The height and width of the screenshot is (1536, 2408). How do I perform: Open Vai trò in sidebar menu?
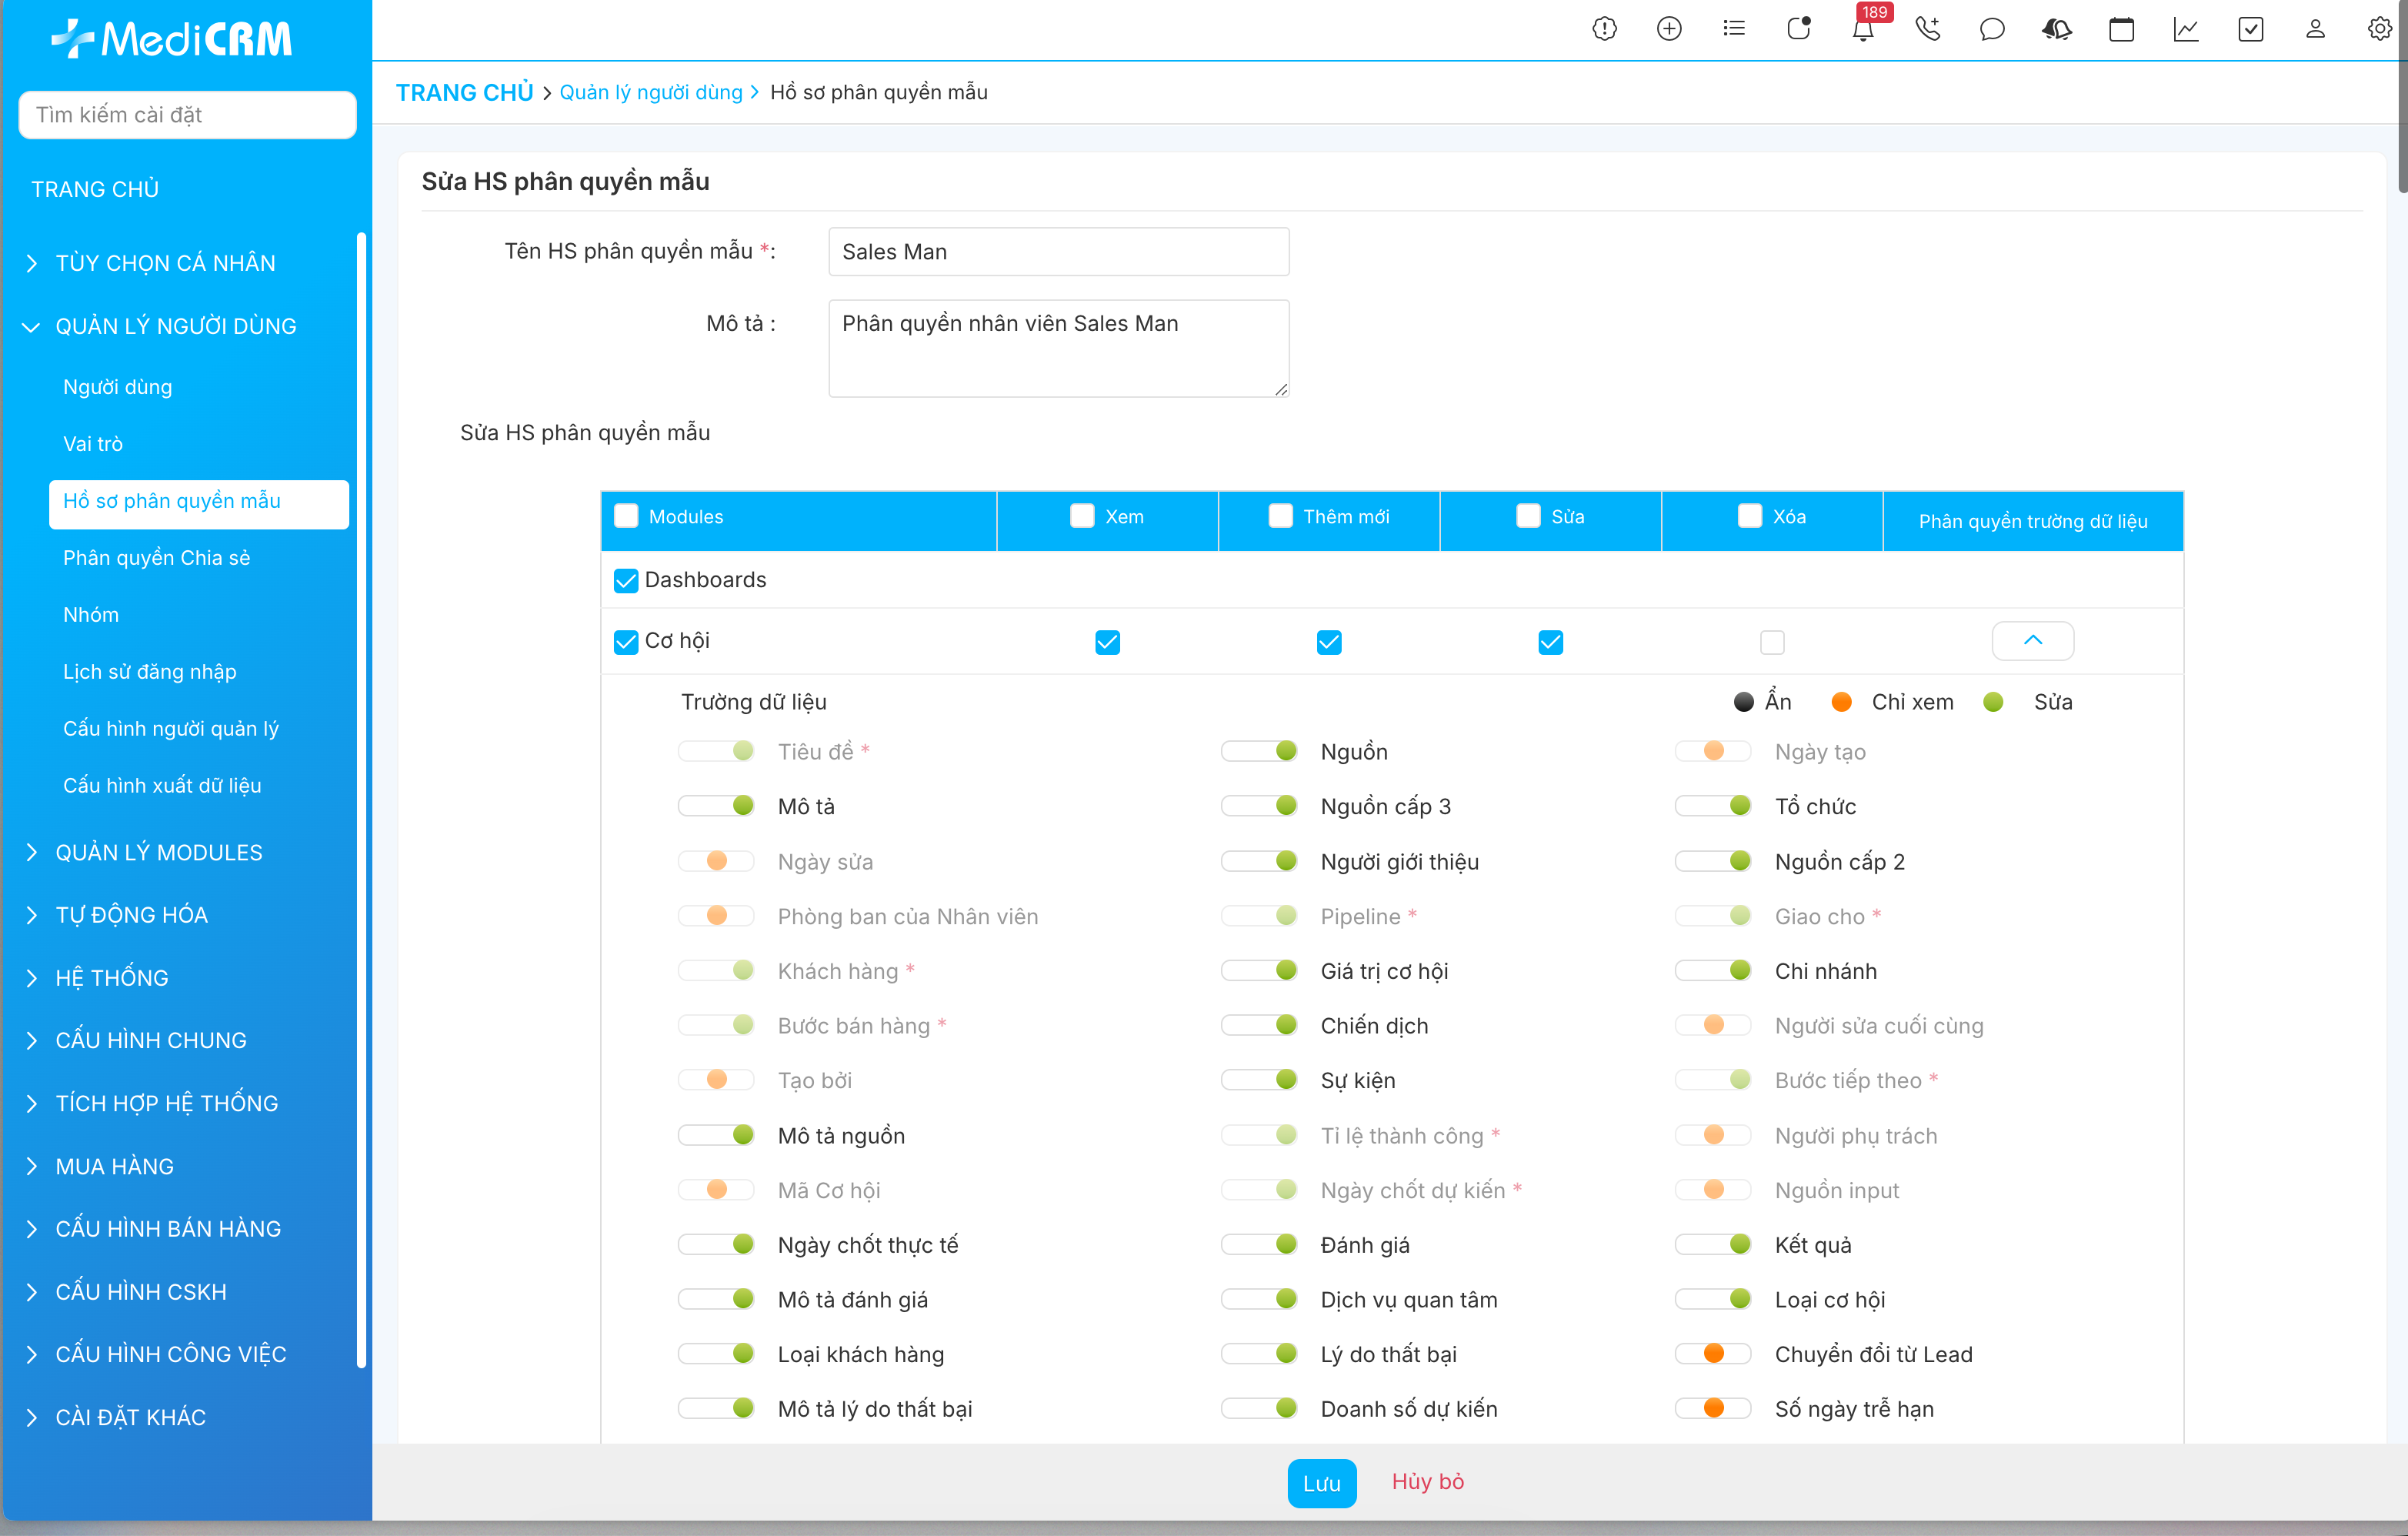click(x=93, y=444)
